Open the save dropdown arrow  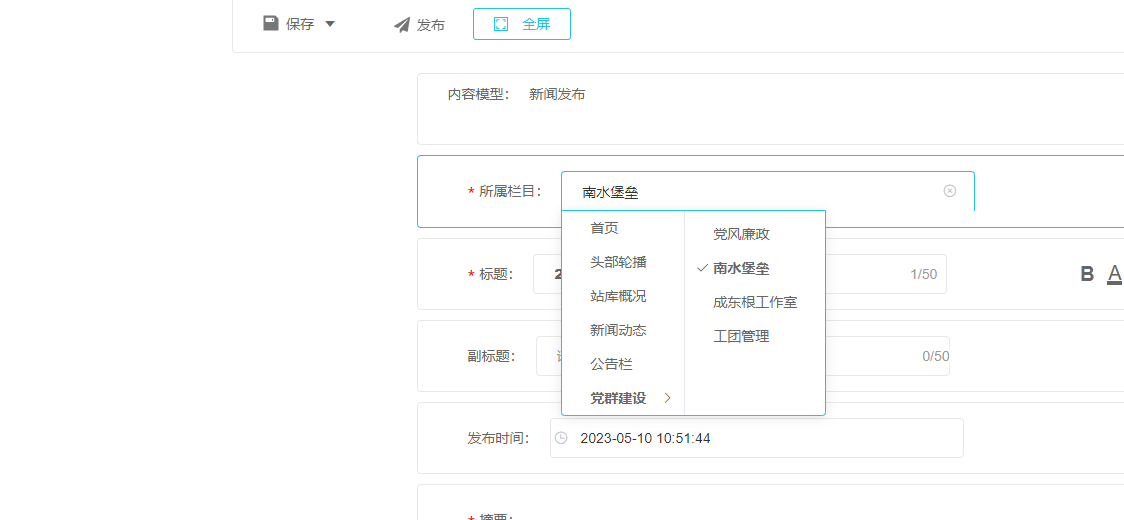[330, 24]
